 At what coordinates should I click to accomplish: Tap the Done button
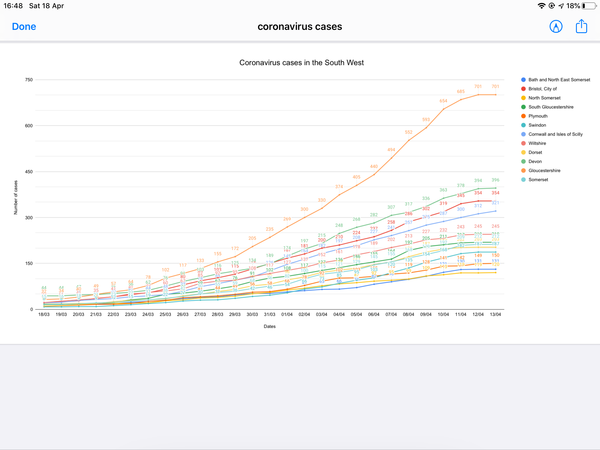(24, 26)
